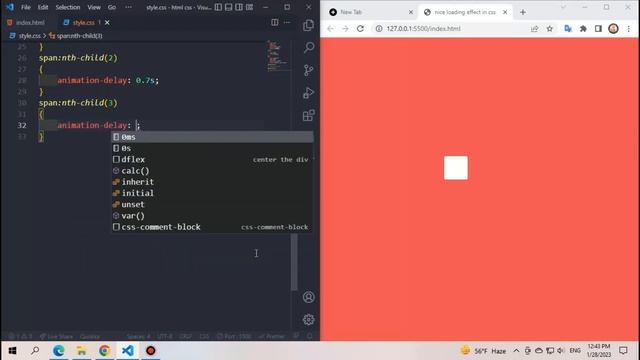Open the Customize Layout icon in title bar
Screen dimensions: 640x360
point(249,7)
